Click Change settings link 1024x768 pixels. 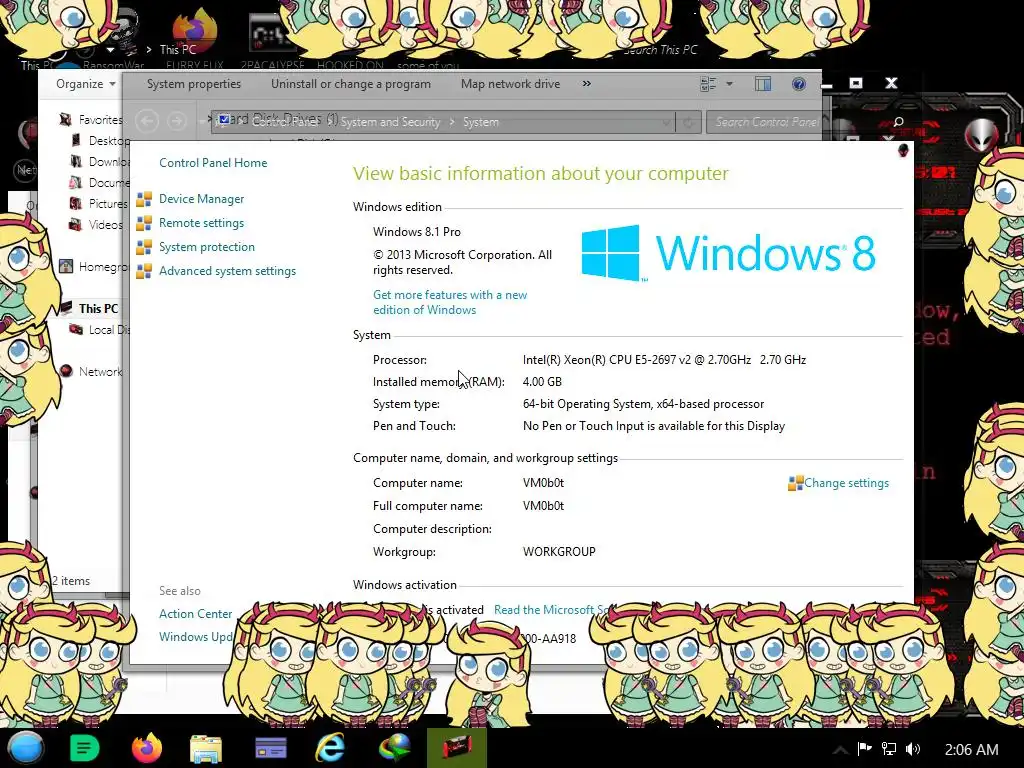pyautogui.click(x=846, y=483)
